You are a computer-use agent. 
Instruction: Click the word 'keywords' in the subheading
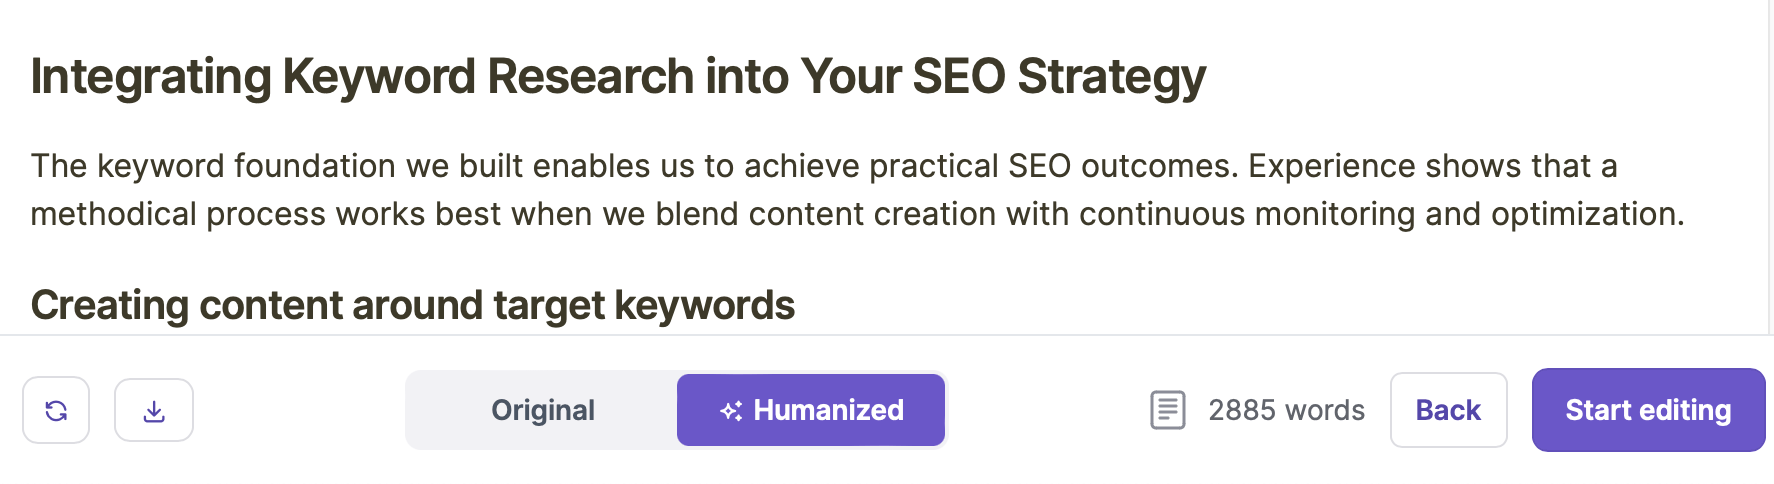(704, 305)
